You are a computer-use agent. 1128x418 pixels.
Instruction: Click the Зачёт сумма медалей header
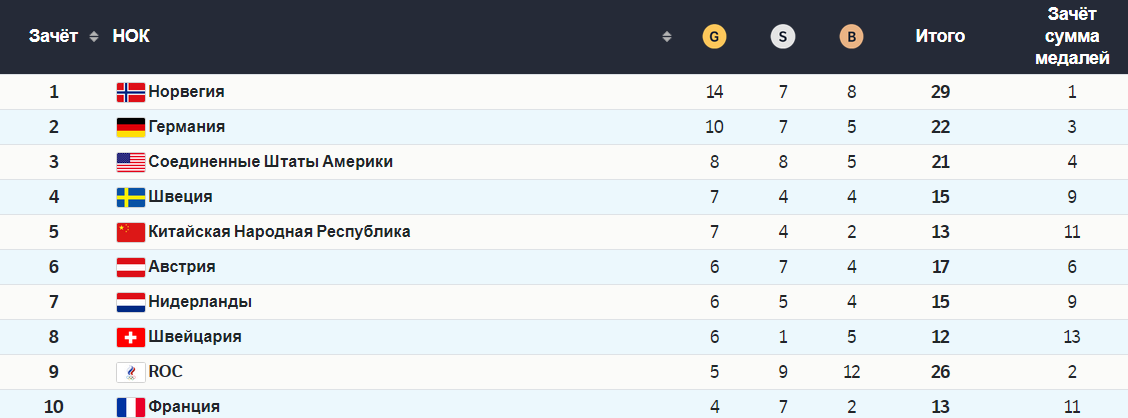[1072, 37]
